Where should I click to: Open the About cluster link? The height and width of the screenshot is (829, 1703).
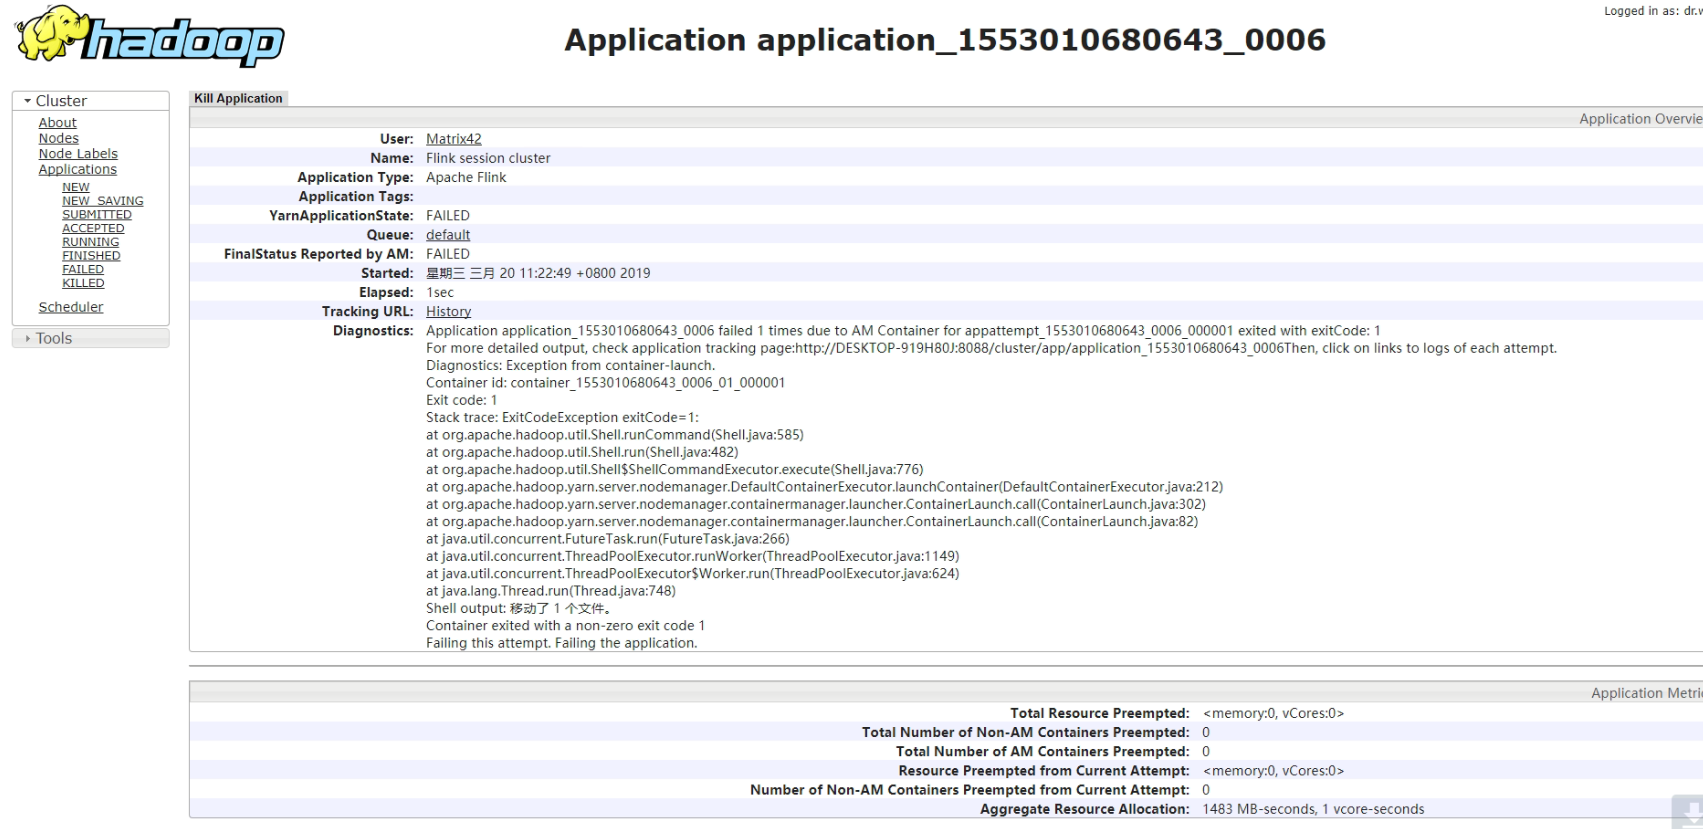click(57, 123)
